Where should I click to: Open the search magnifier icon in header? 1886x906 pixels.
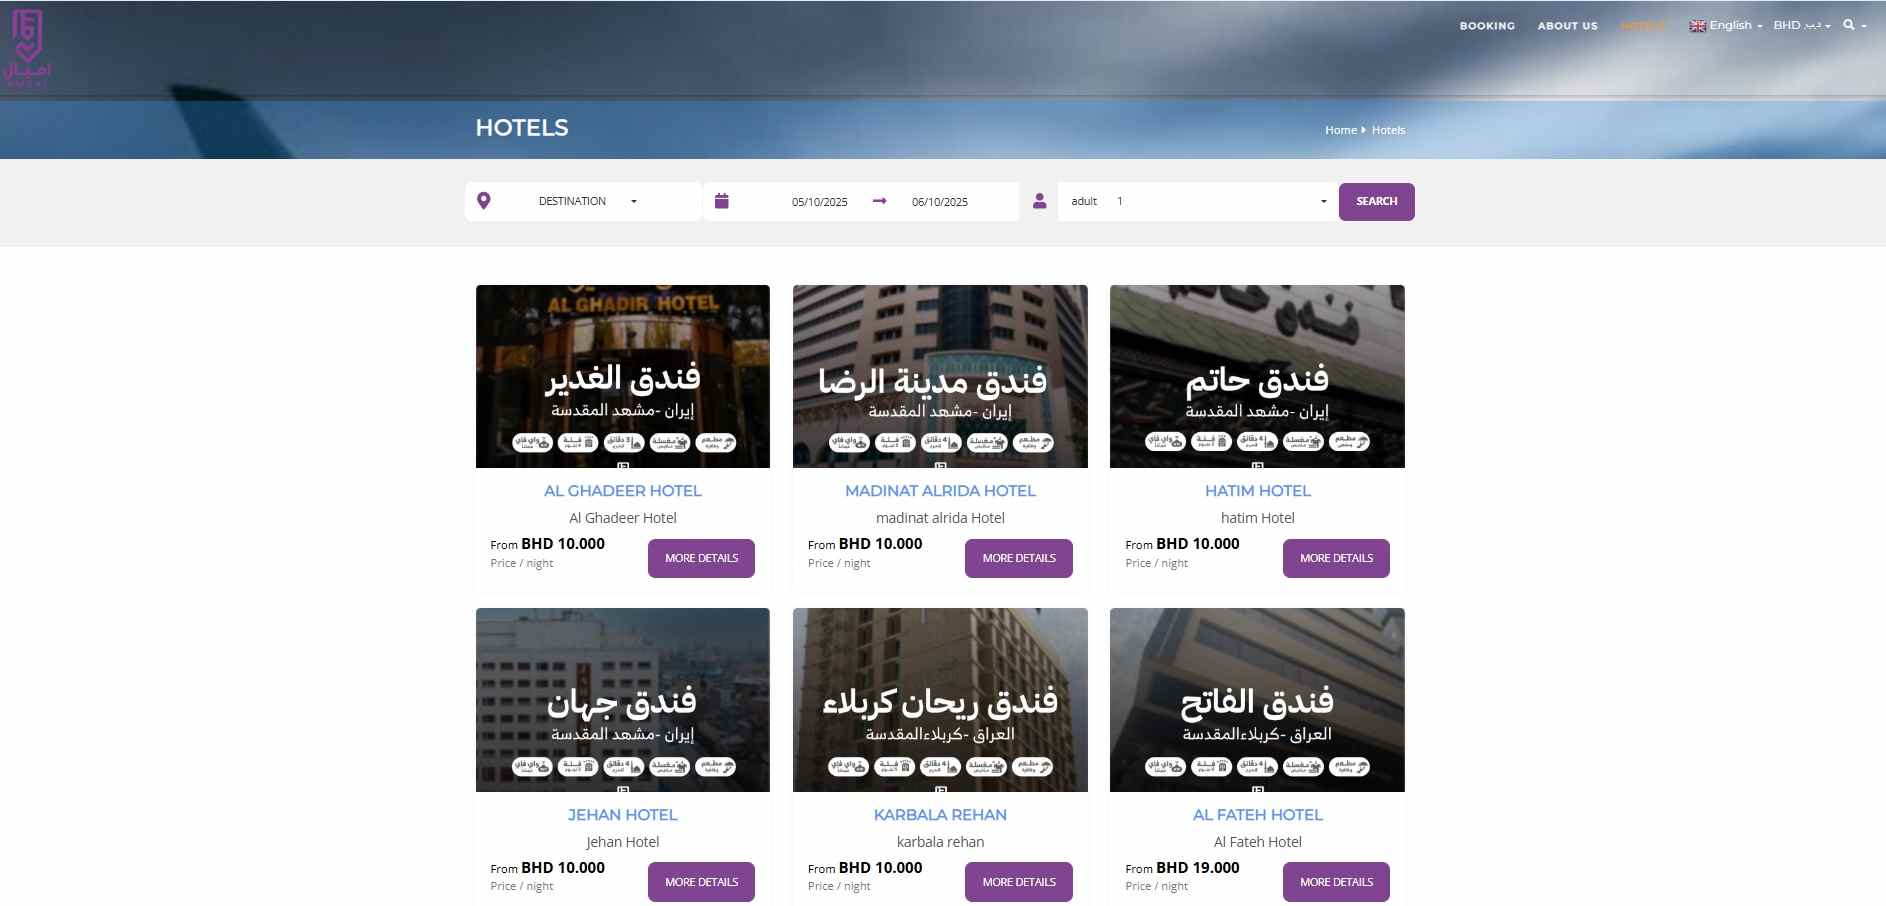1849,26
